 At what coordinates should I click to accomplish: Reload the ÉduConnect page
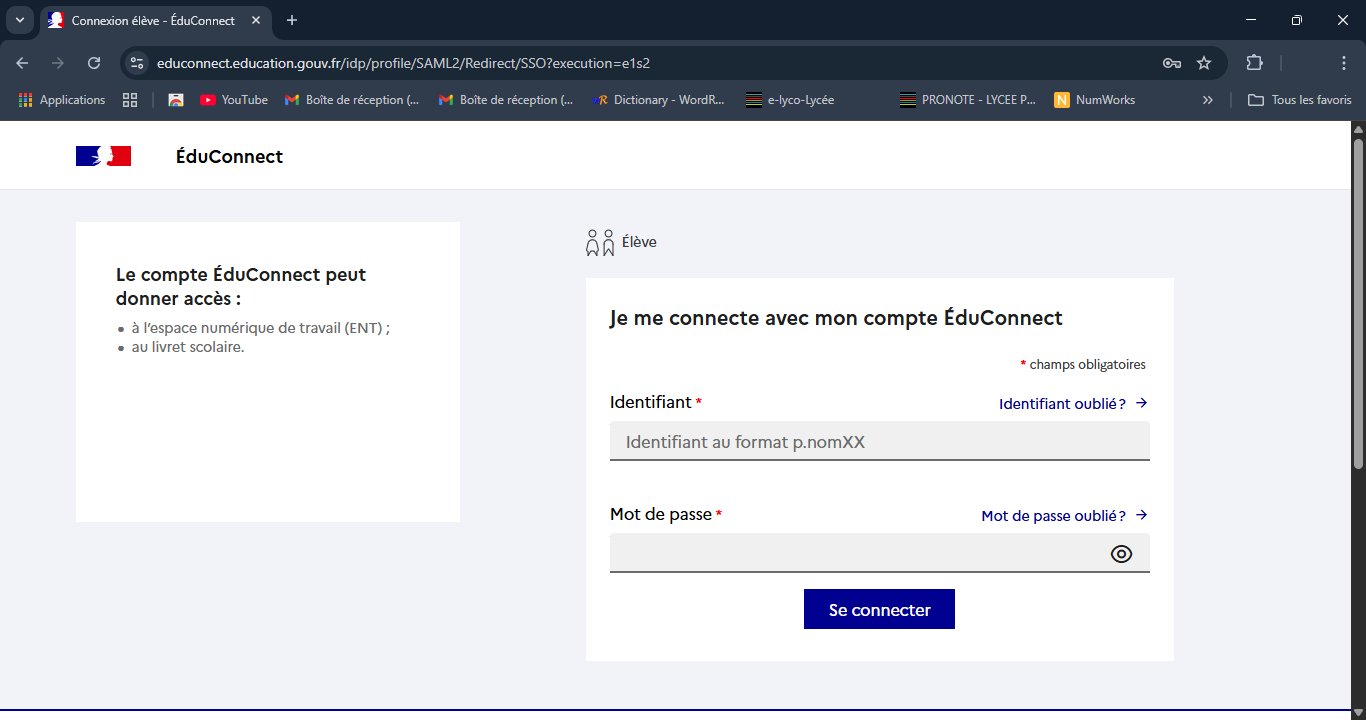(94, 63)
